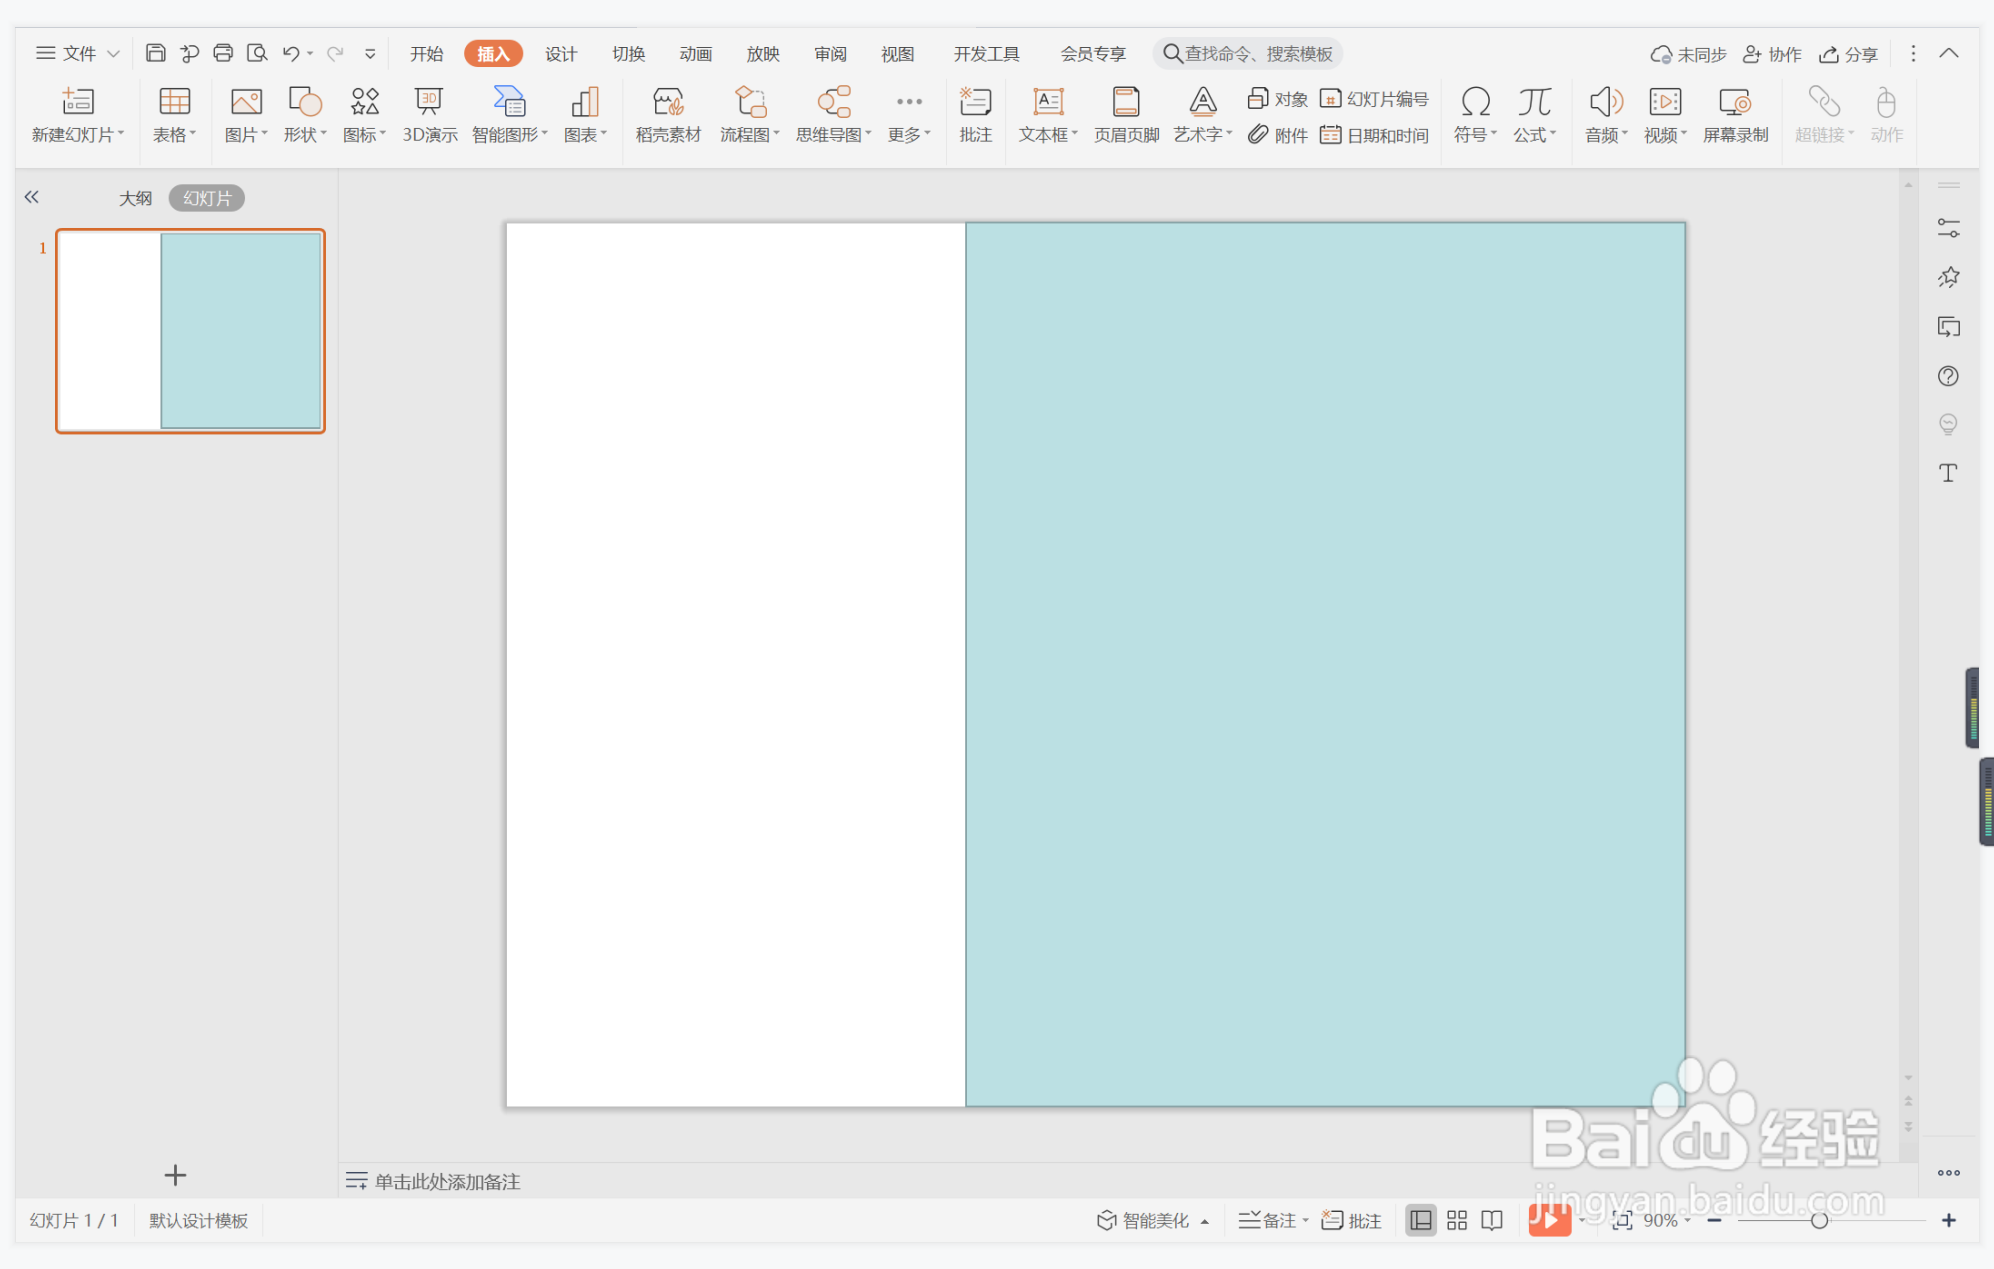Open the 图表 chart dropdown
Viewport: 1994px width, 1269px height.
585,134
